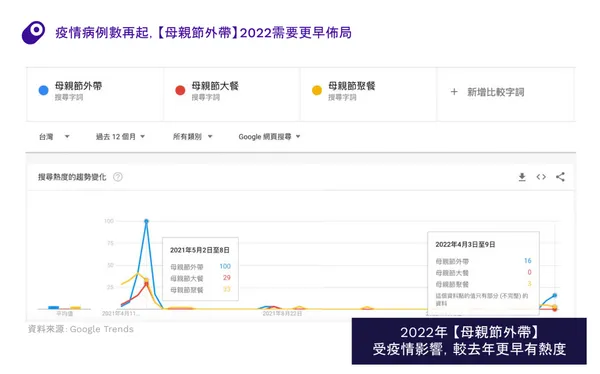This screenshot has width=600, height=374.
Task: Open the Google 網頁搜尋 dropdown
Action: [269, 137]
